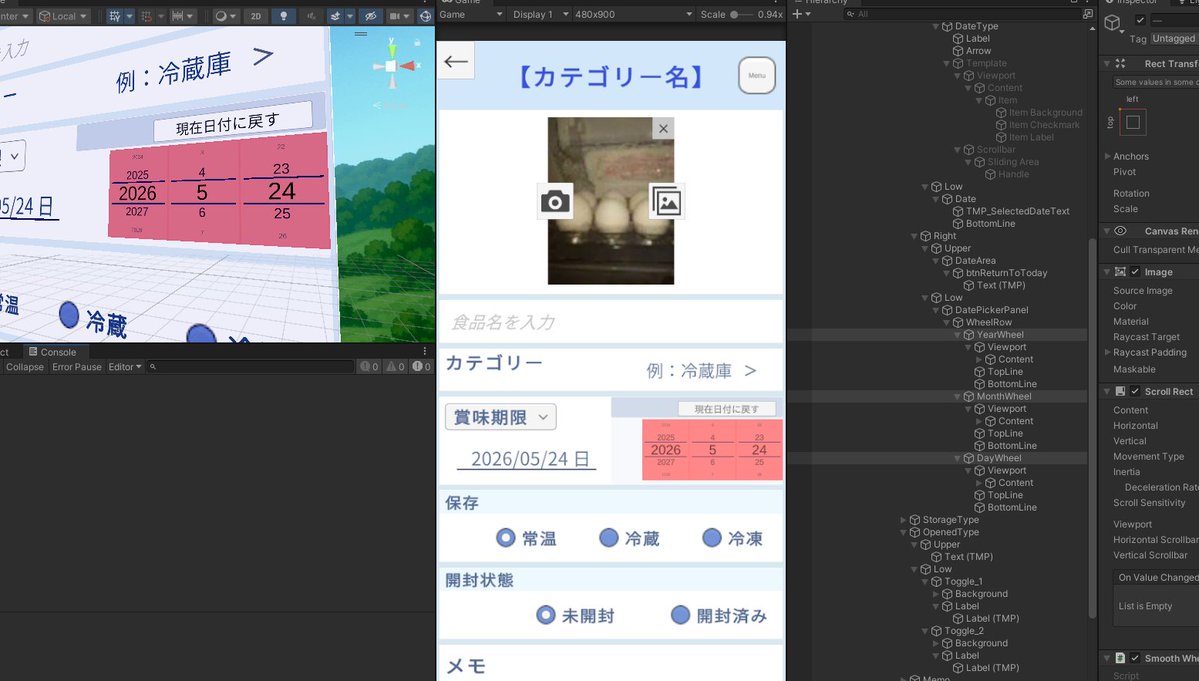This screenshot has height=681, width=1199.
Task: Open 賞味期限 dropdown in Game view
Action: (x=501, y=417)
